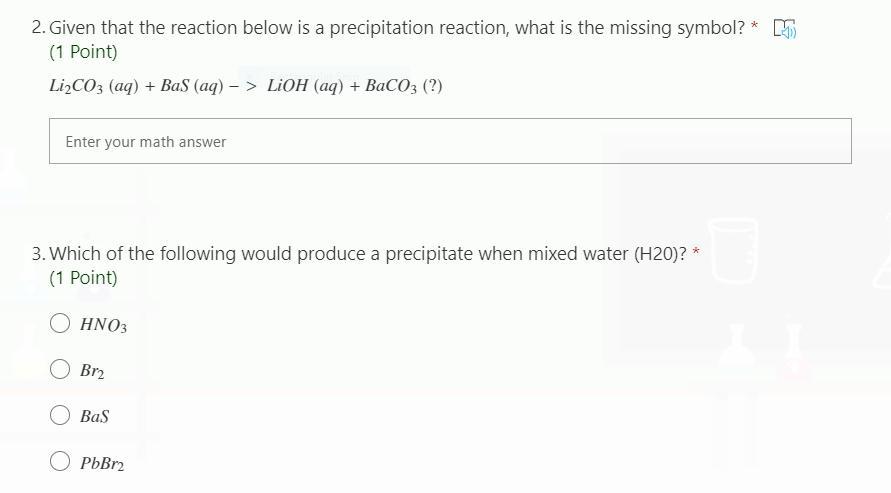Screen dimensions: 891x493
Task: Click the Li2CO3 reactant in the equation
Action: [x=76, y=86]
